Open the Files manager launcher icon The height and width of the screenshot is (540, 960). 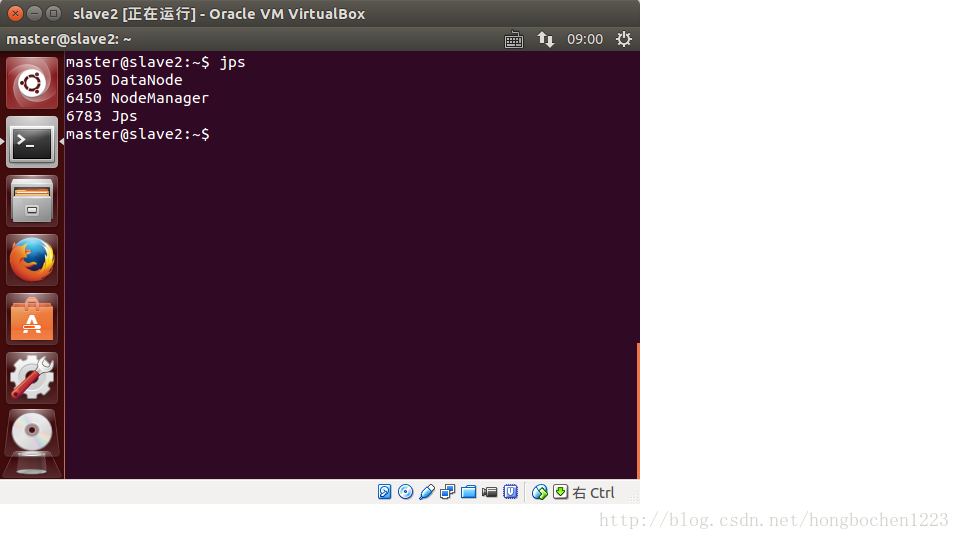click(x=32, y=201)
